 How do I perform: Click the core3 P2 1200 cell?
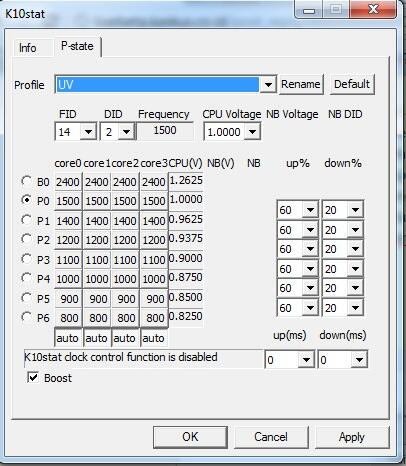point(154,240)
